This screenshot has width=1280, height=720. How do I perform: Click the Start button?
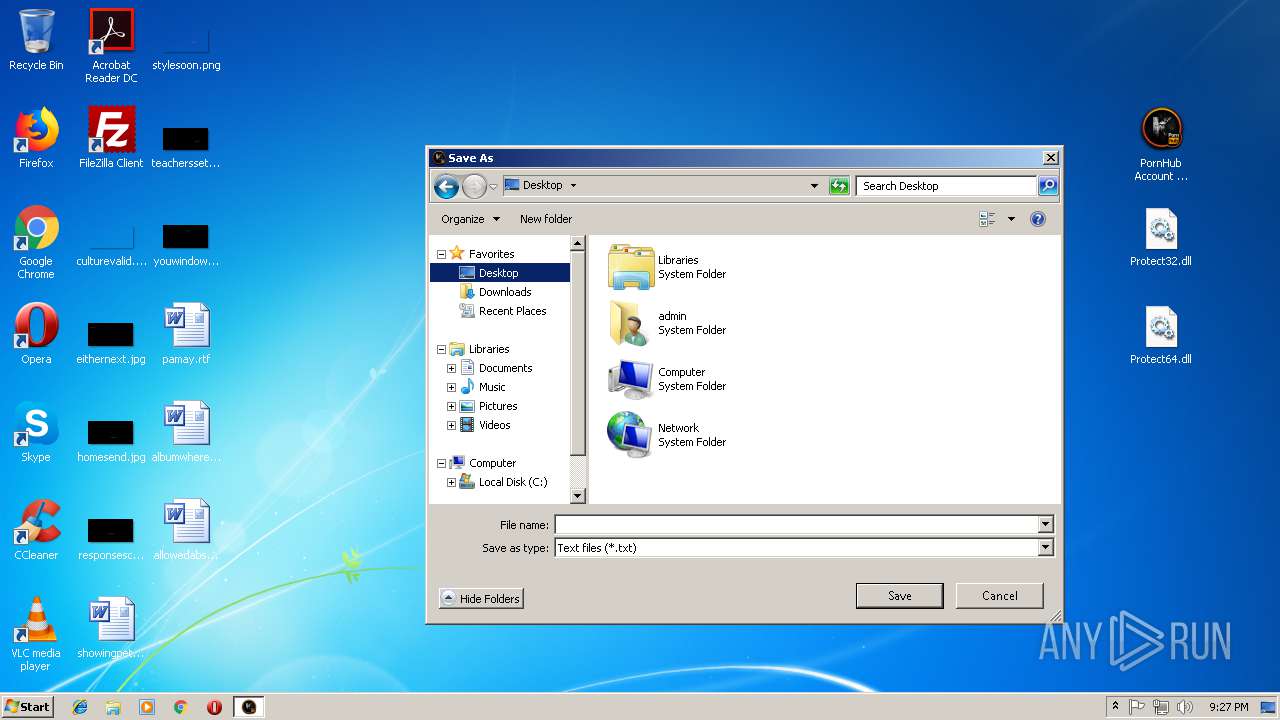click(x=28, y=707)
